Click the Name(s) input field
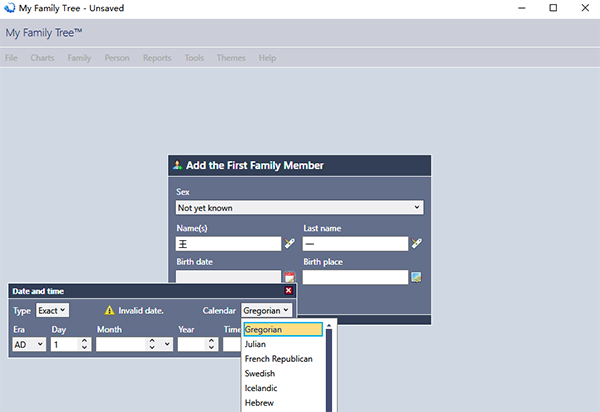Viewport: 600px width, 412px height. (228, 244)
